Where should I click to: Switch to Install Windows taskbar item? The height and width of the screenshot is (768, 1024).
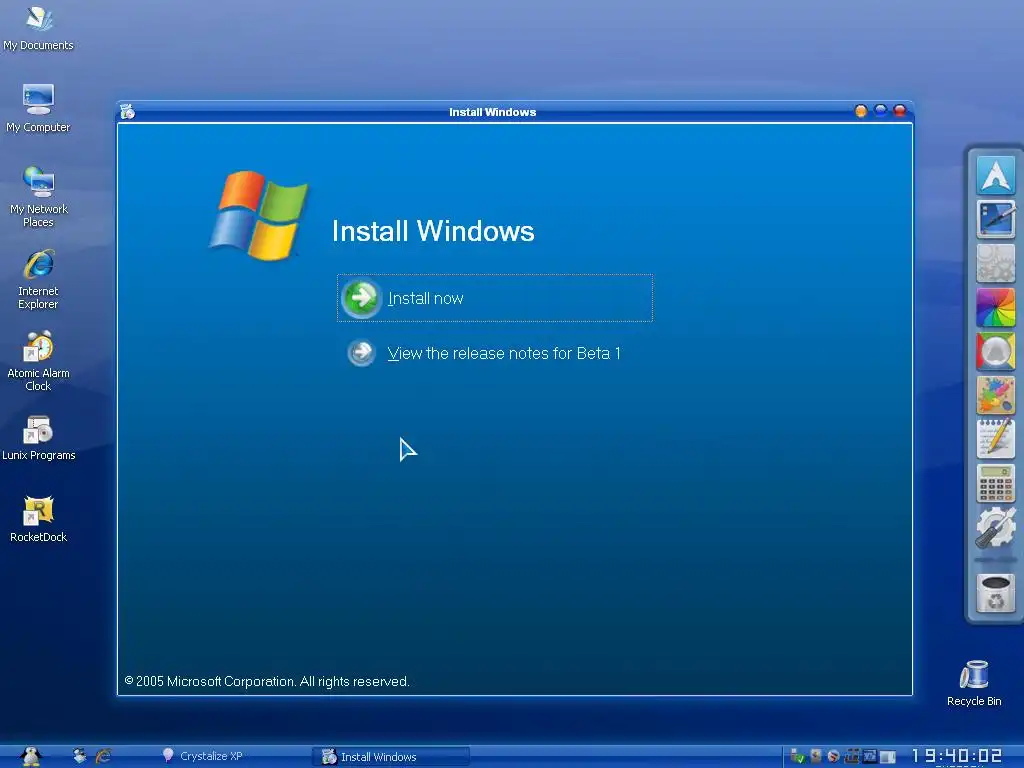[391, 756]
